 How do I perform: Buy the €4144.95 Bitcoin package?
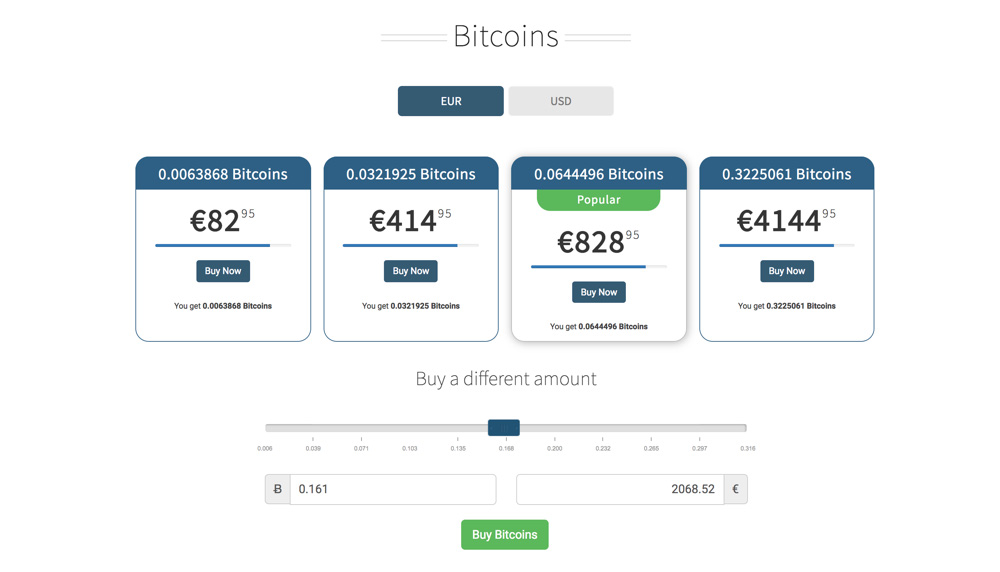point(786,271)
